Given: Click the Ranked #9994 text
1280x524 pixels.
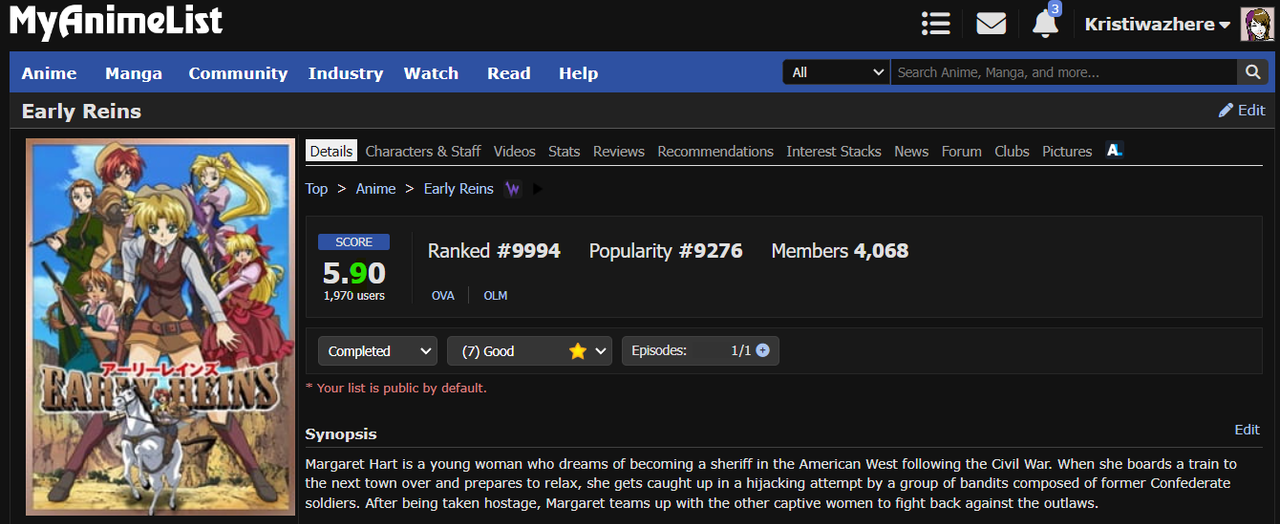Looking at the screenshot, I should (494, 251).
